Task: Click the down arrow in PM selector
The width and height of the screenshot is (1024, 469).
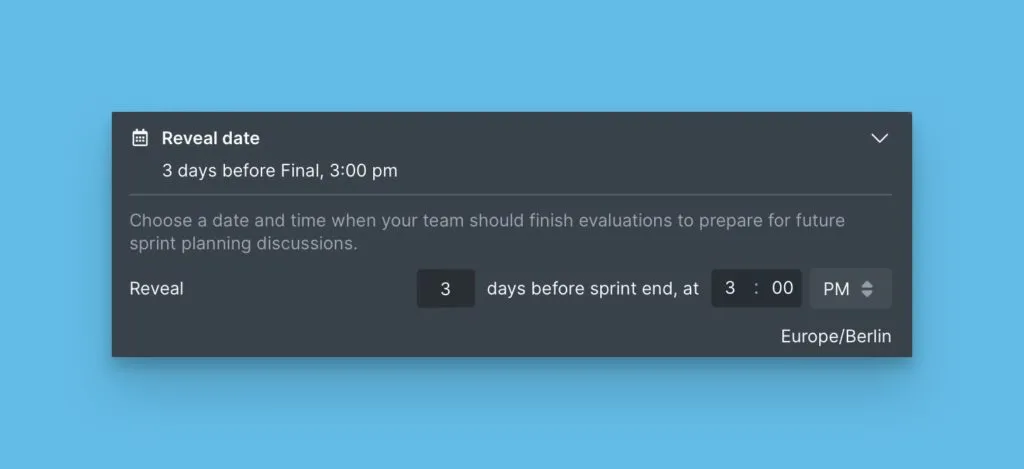Action: 867,294
